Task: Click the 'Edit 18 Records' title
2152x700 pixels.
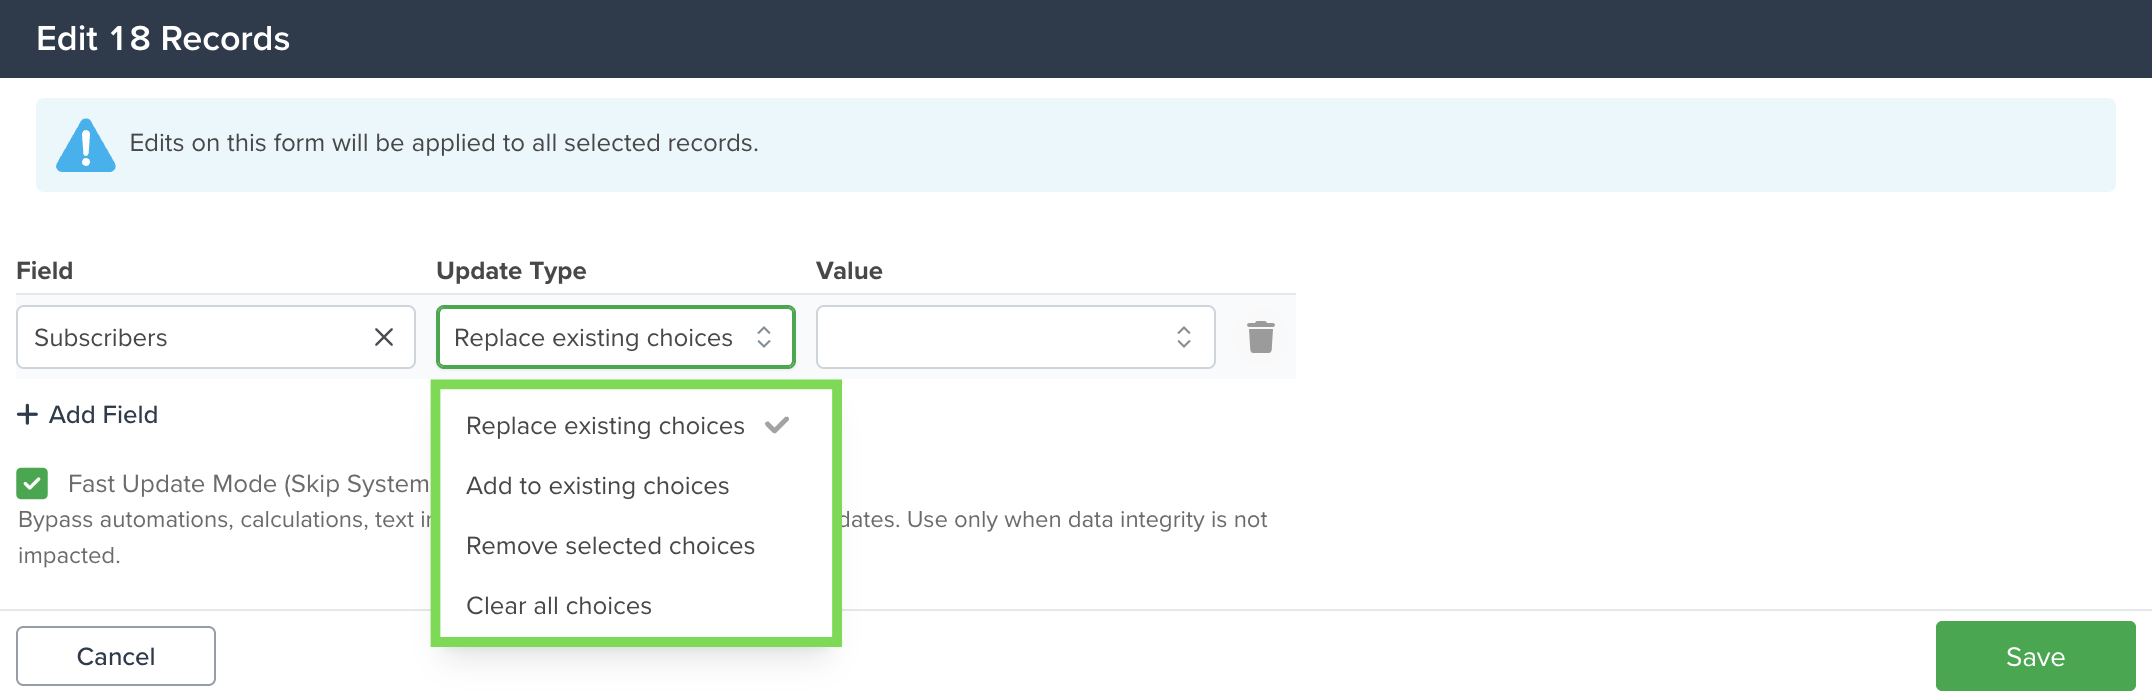Action: pos(163,38)
